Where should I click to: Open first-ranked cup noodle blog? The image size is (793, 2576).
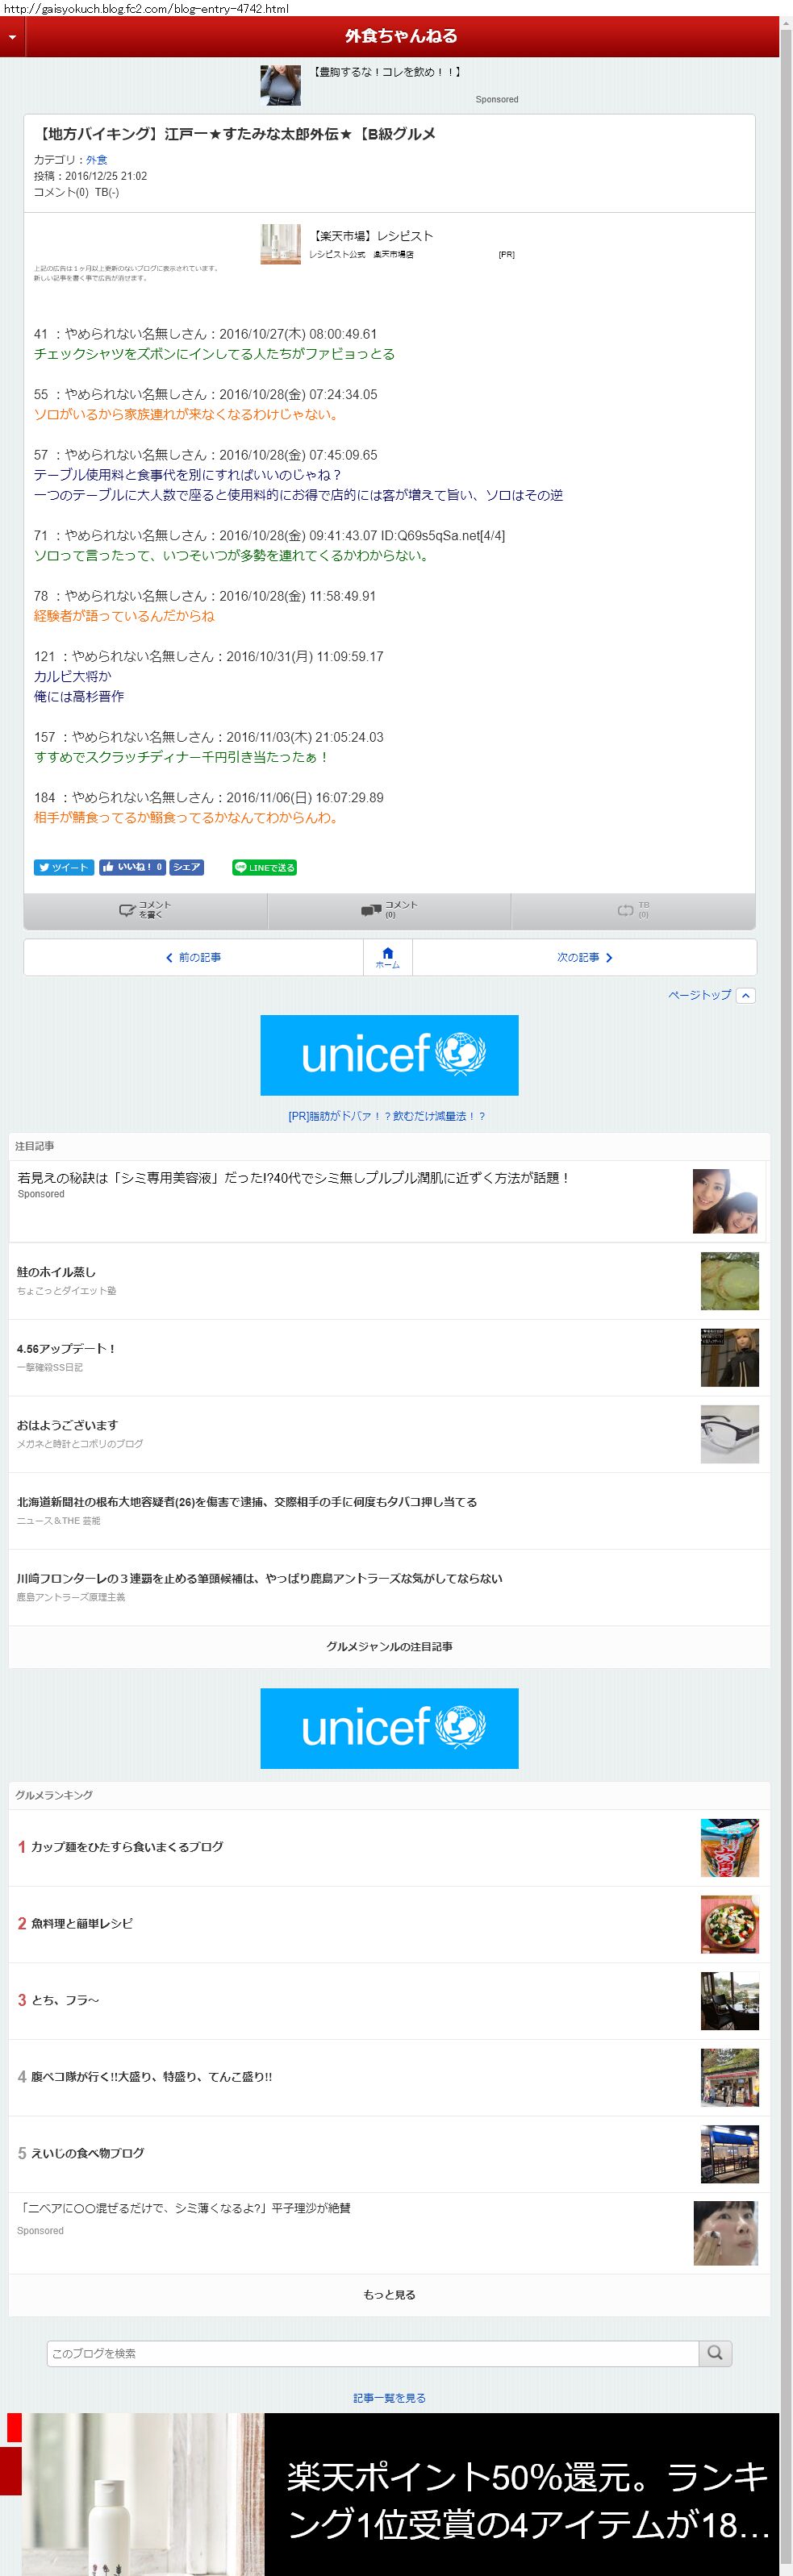click(x=127, y=1846)
